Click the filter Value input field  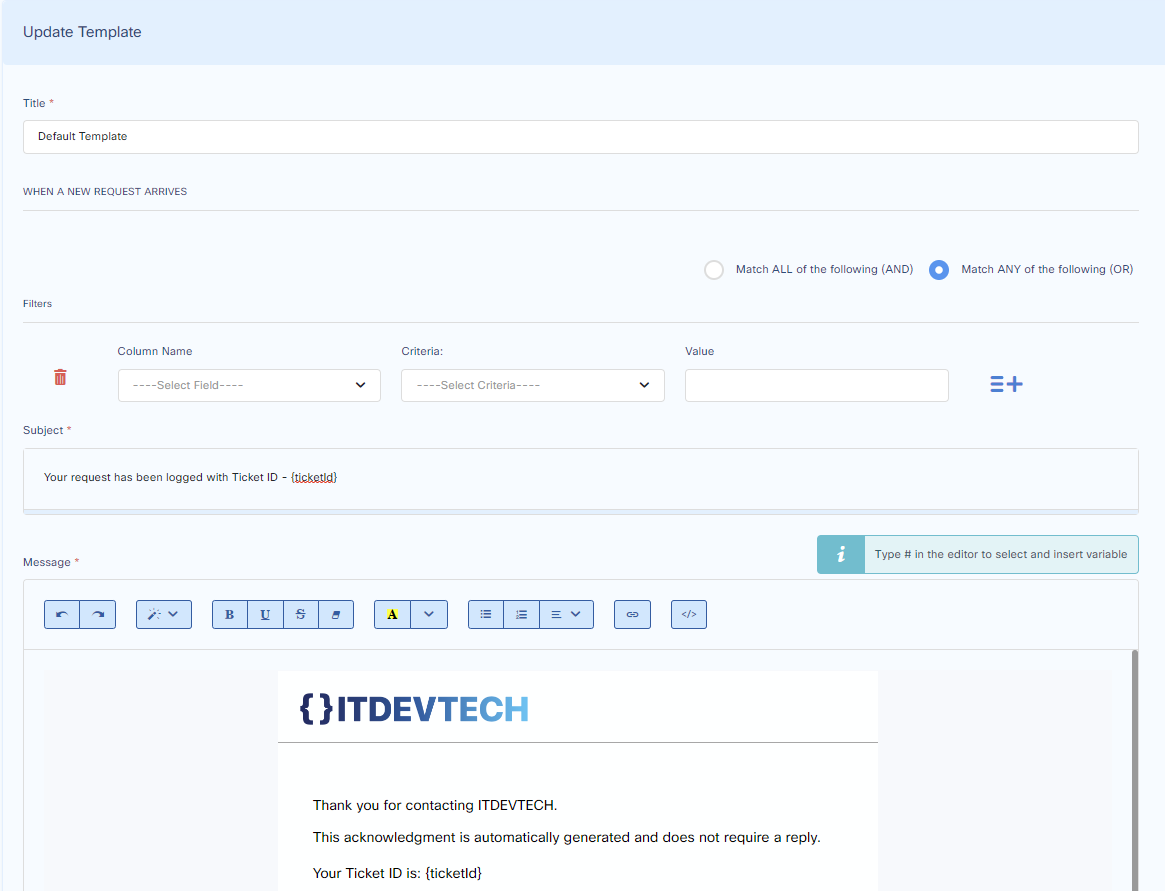tap(816, 385)
